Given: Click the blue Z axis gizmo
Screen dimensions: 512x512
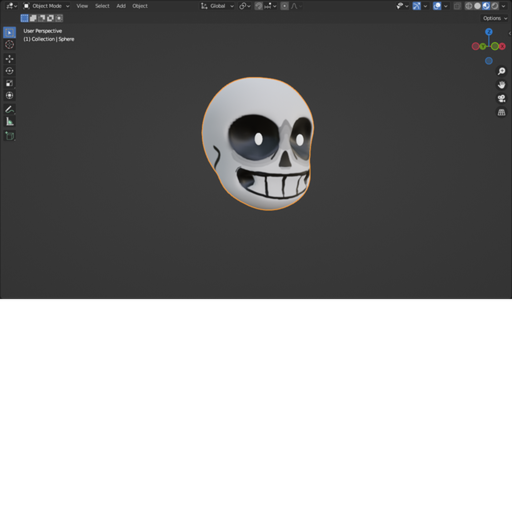Looking at the screenshot, I should [x=489, y=32].
